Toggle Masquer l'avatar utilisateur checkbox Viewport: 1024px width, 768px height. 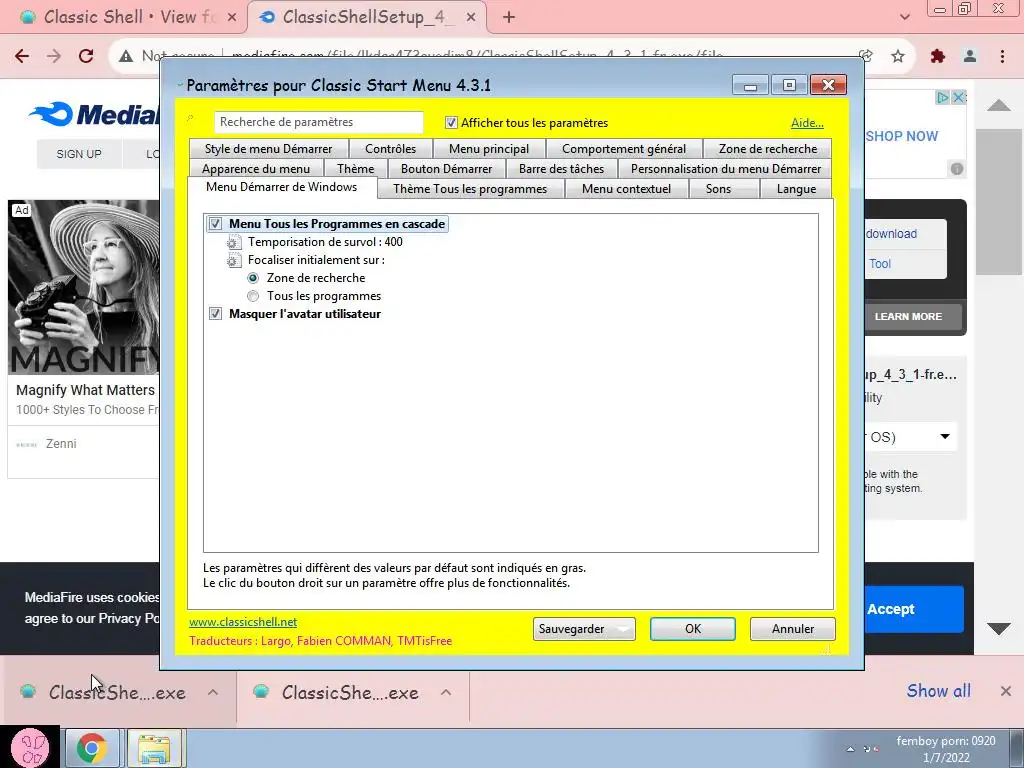(x=216, y=314)
